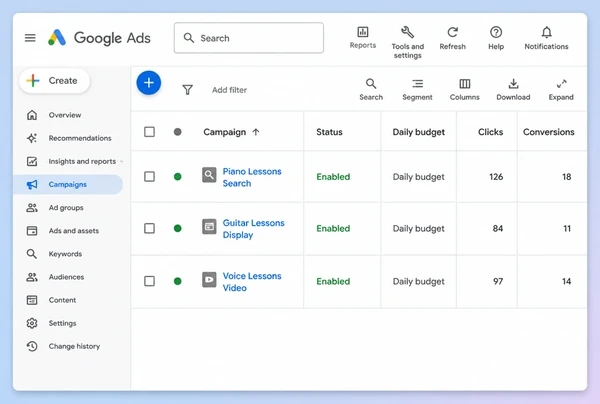Click Daily budget cell for Guitar Lessons
This screenshot has width=600, height=404.
(x=419, y=228)
